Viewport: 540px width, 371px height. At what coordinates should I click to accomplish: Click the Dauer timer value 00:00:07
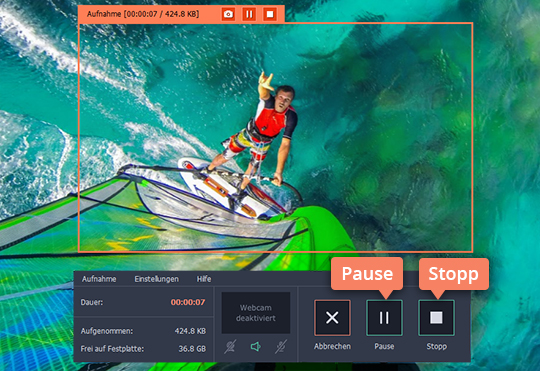tap(188, 302)
